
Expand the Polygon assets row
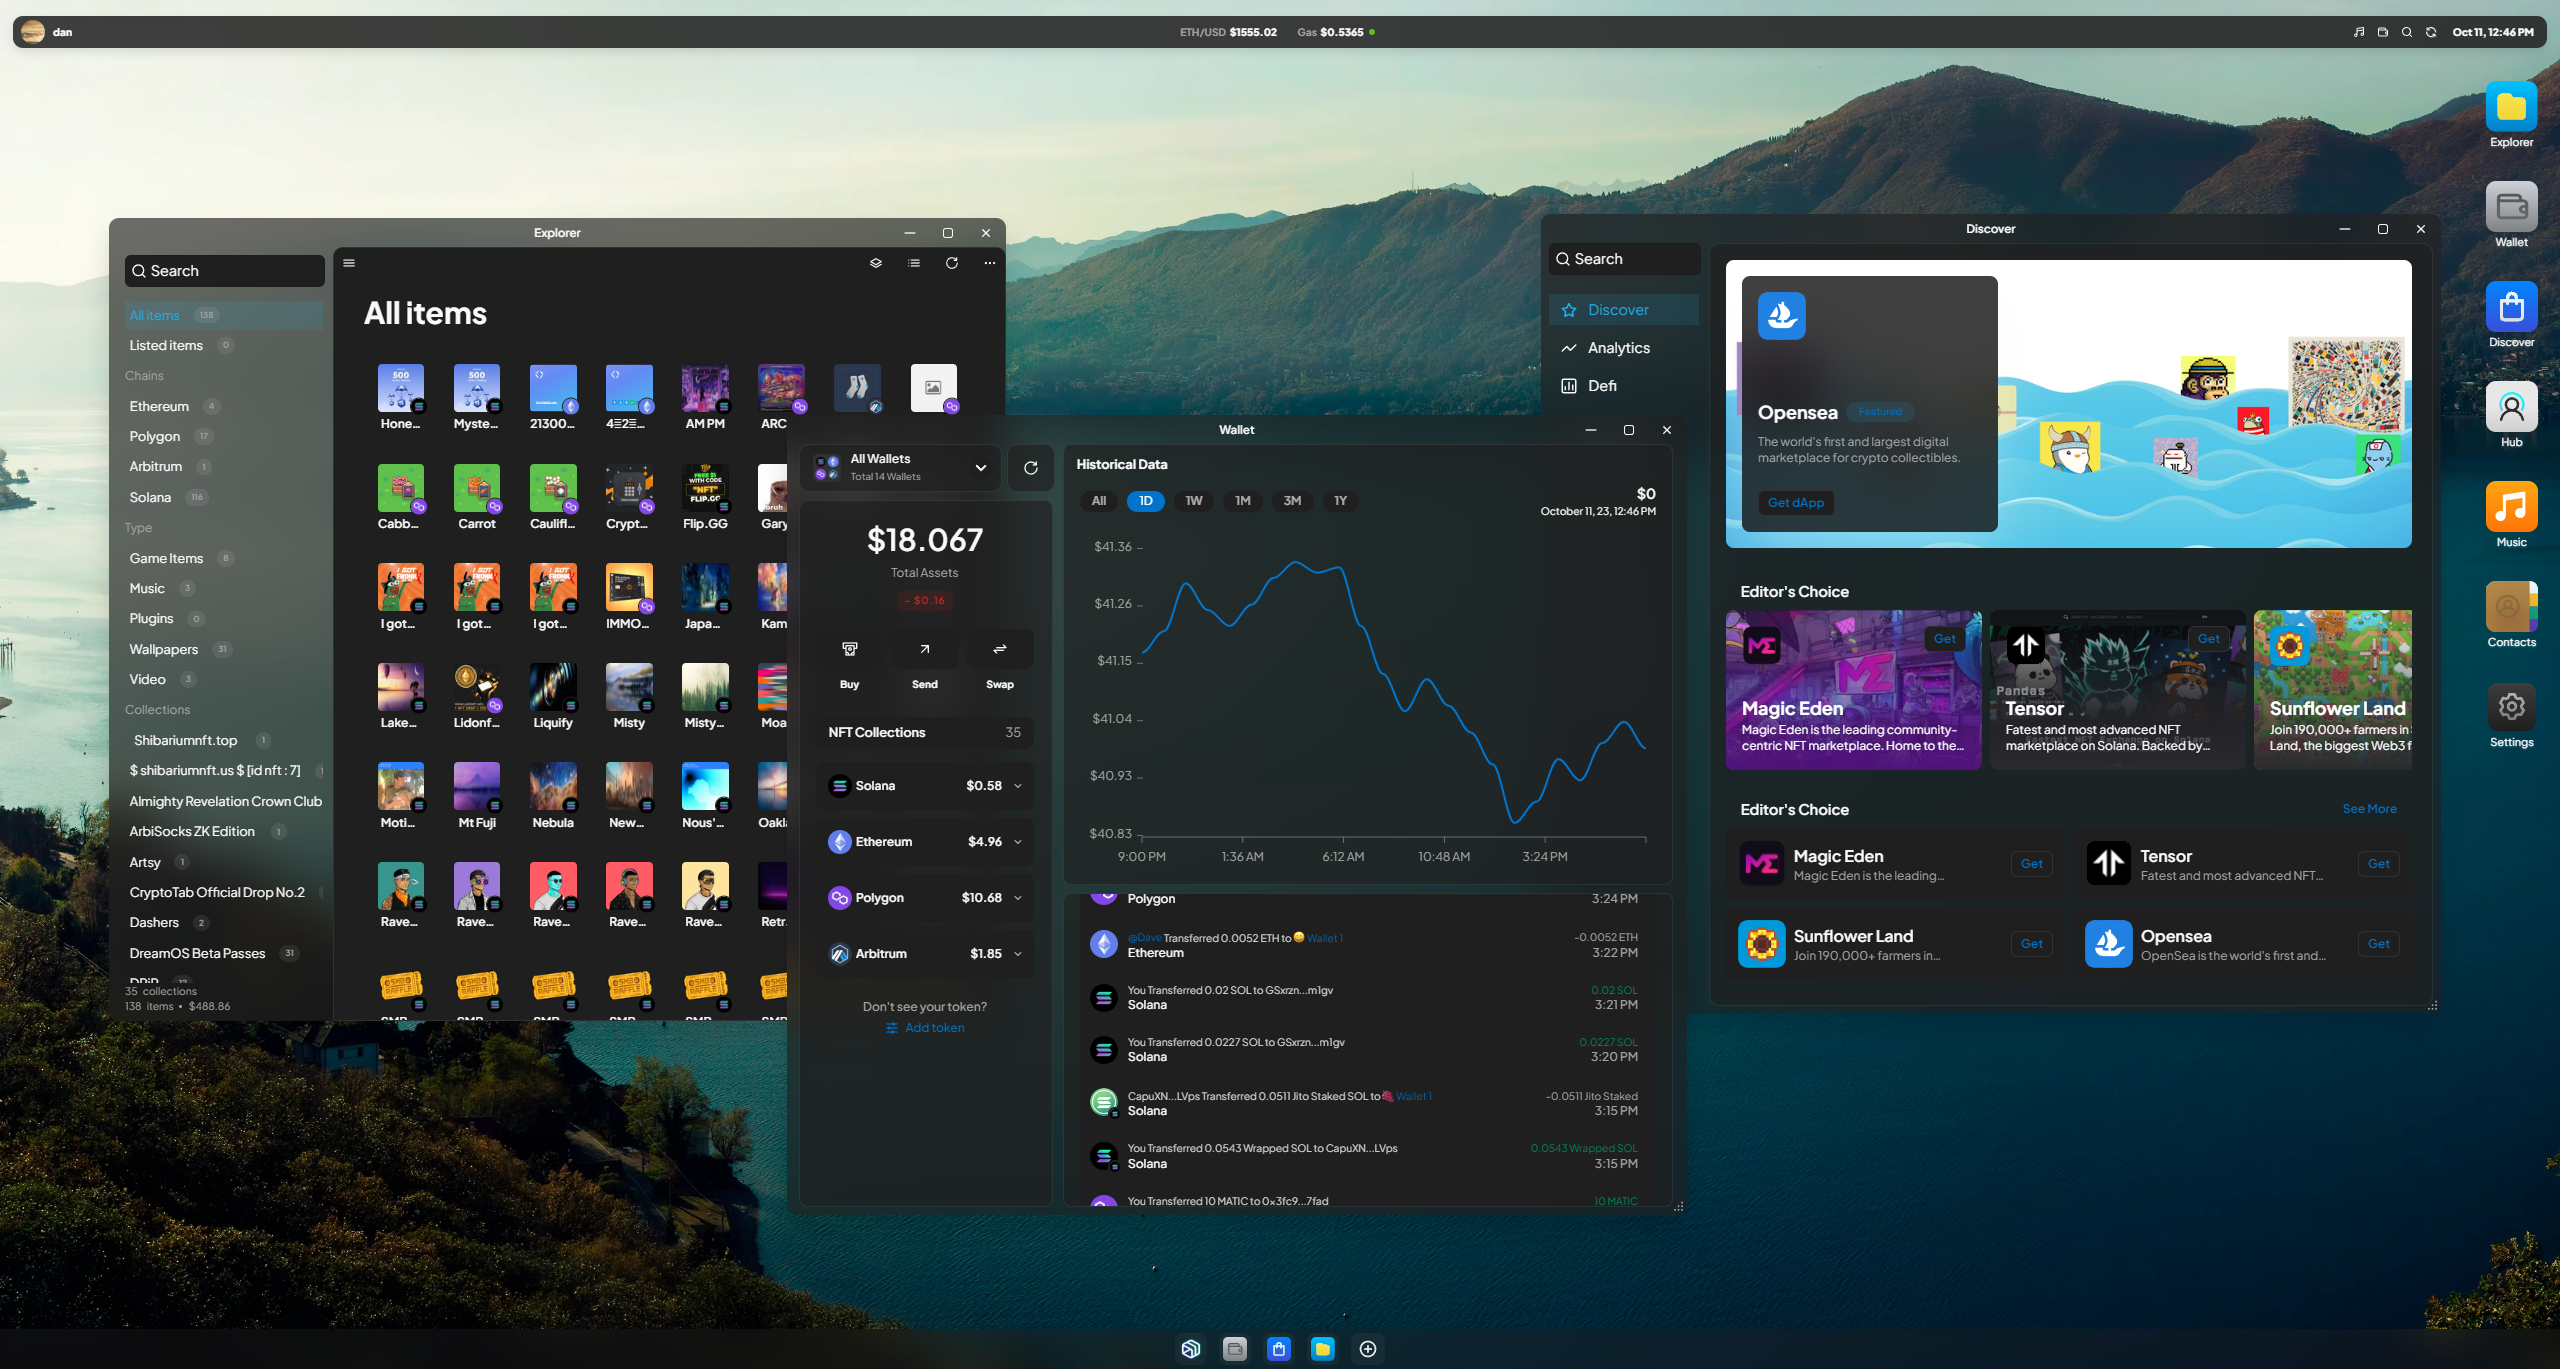1018,898
